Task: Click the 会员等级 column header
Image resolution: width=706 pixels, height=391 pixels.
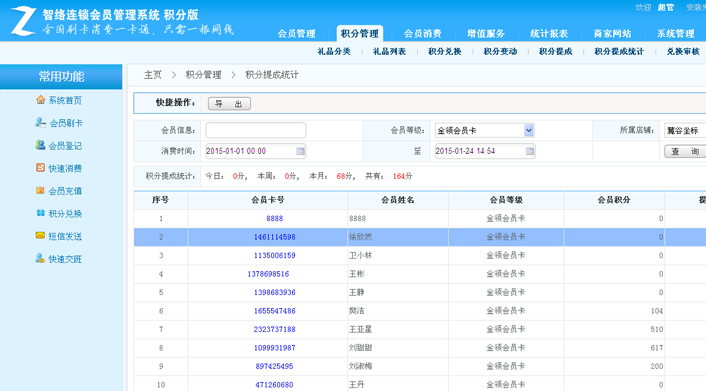Action: click(506, 200)
